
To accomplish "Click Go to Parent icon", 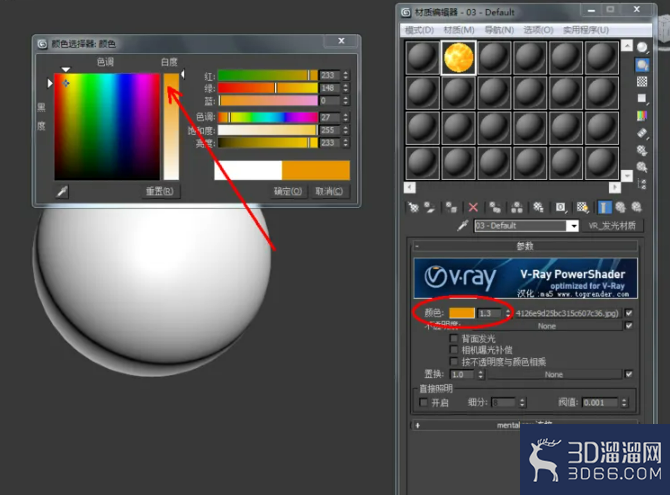I will point(620,207).
